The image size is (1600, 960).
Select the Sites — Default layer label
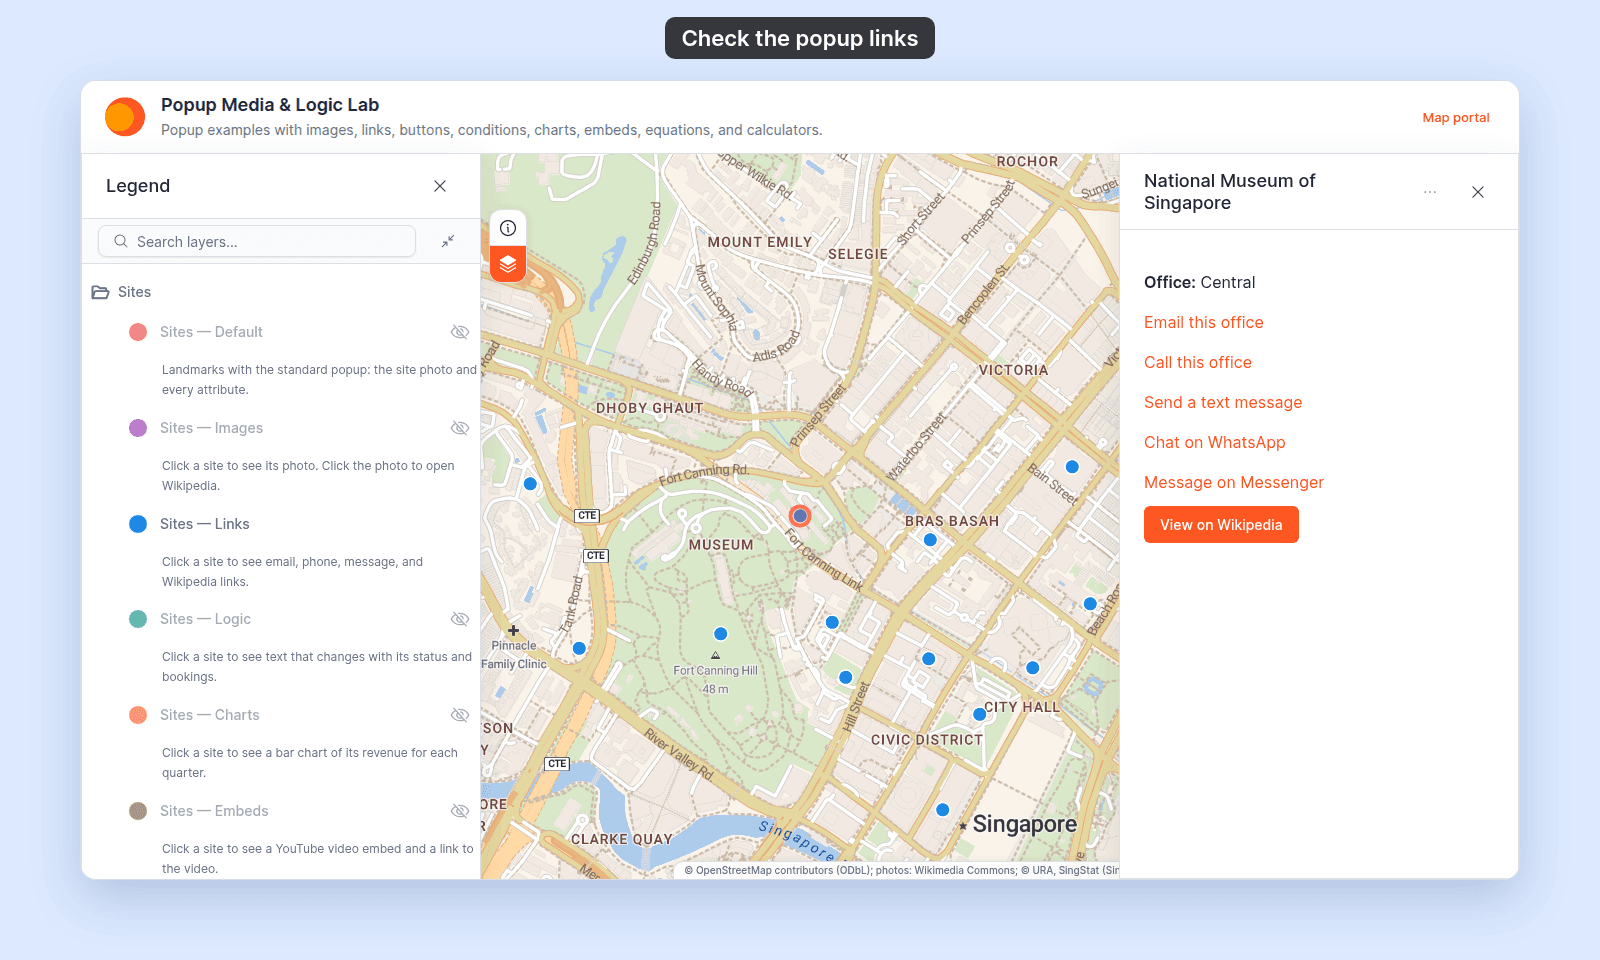coord(211,332)
